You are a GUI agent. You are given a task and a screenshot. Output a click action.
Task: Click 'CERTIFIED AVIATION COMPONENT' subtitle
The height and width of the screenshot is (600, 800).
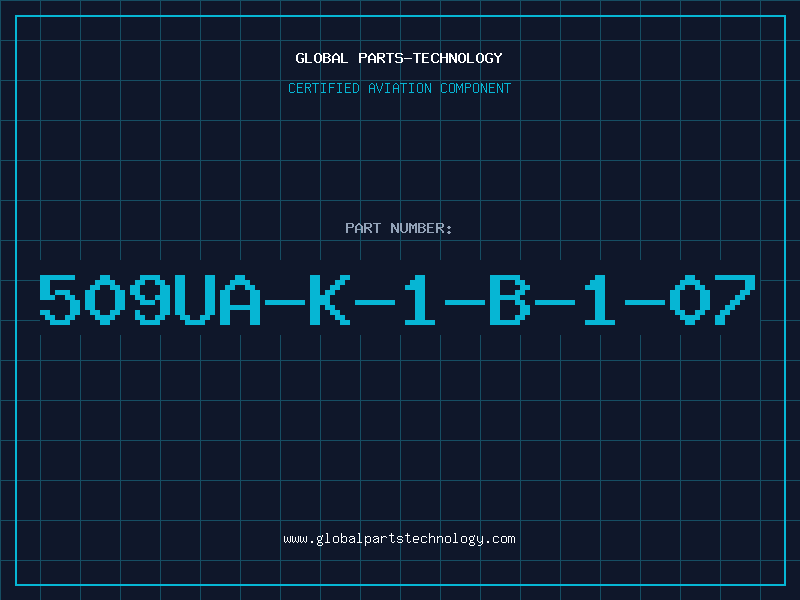[399, 88]
